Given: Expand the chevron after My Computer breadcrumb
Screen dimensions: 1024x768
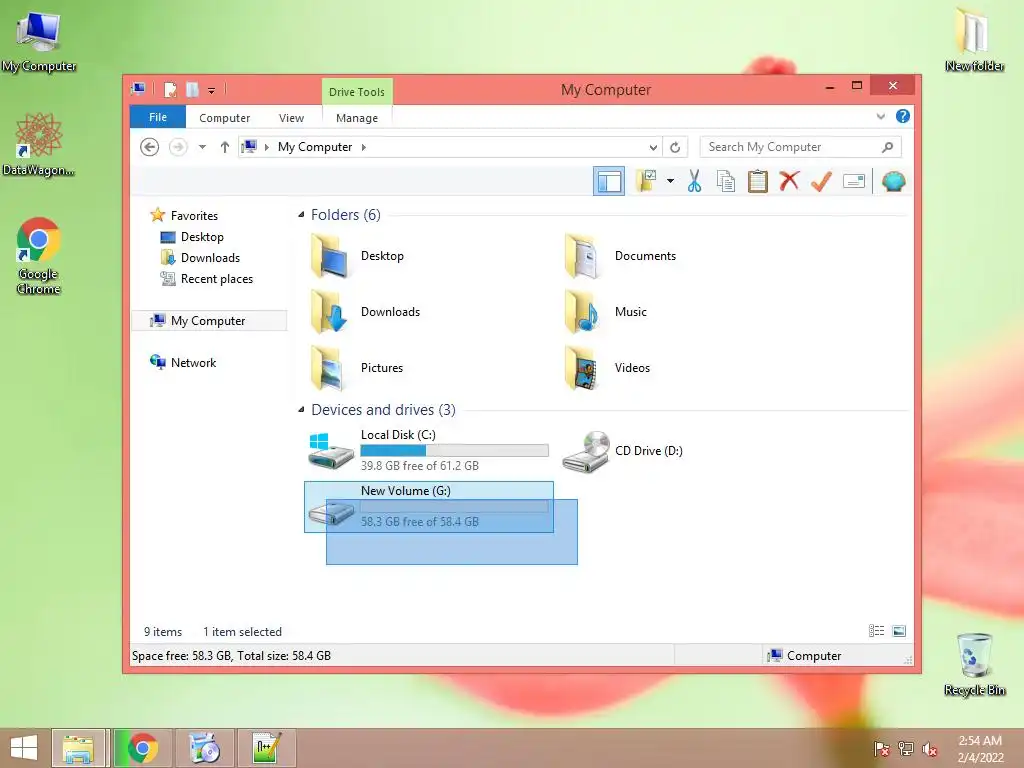Looking at the screenshot, I should pyautogui.click(x=364, y=147).
